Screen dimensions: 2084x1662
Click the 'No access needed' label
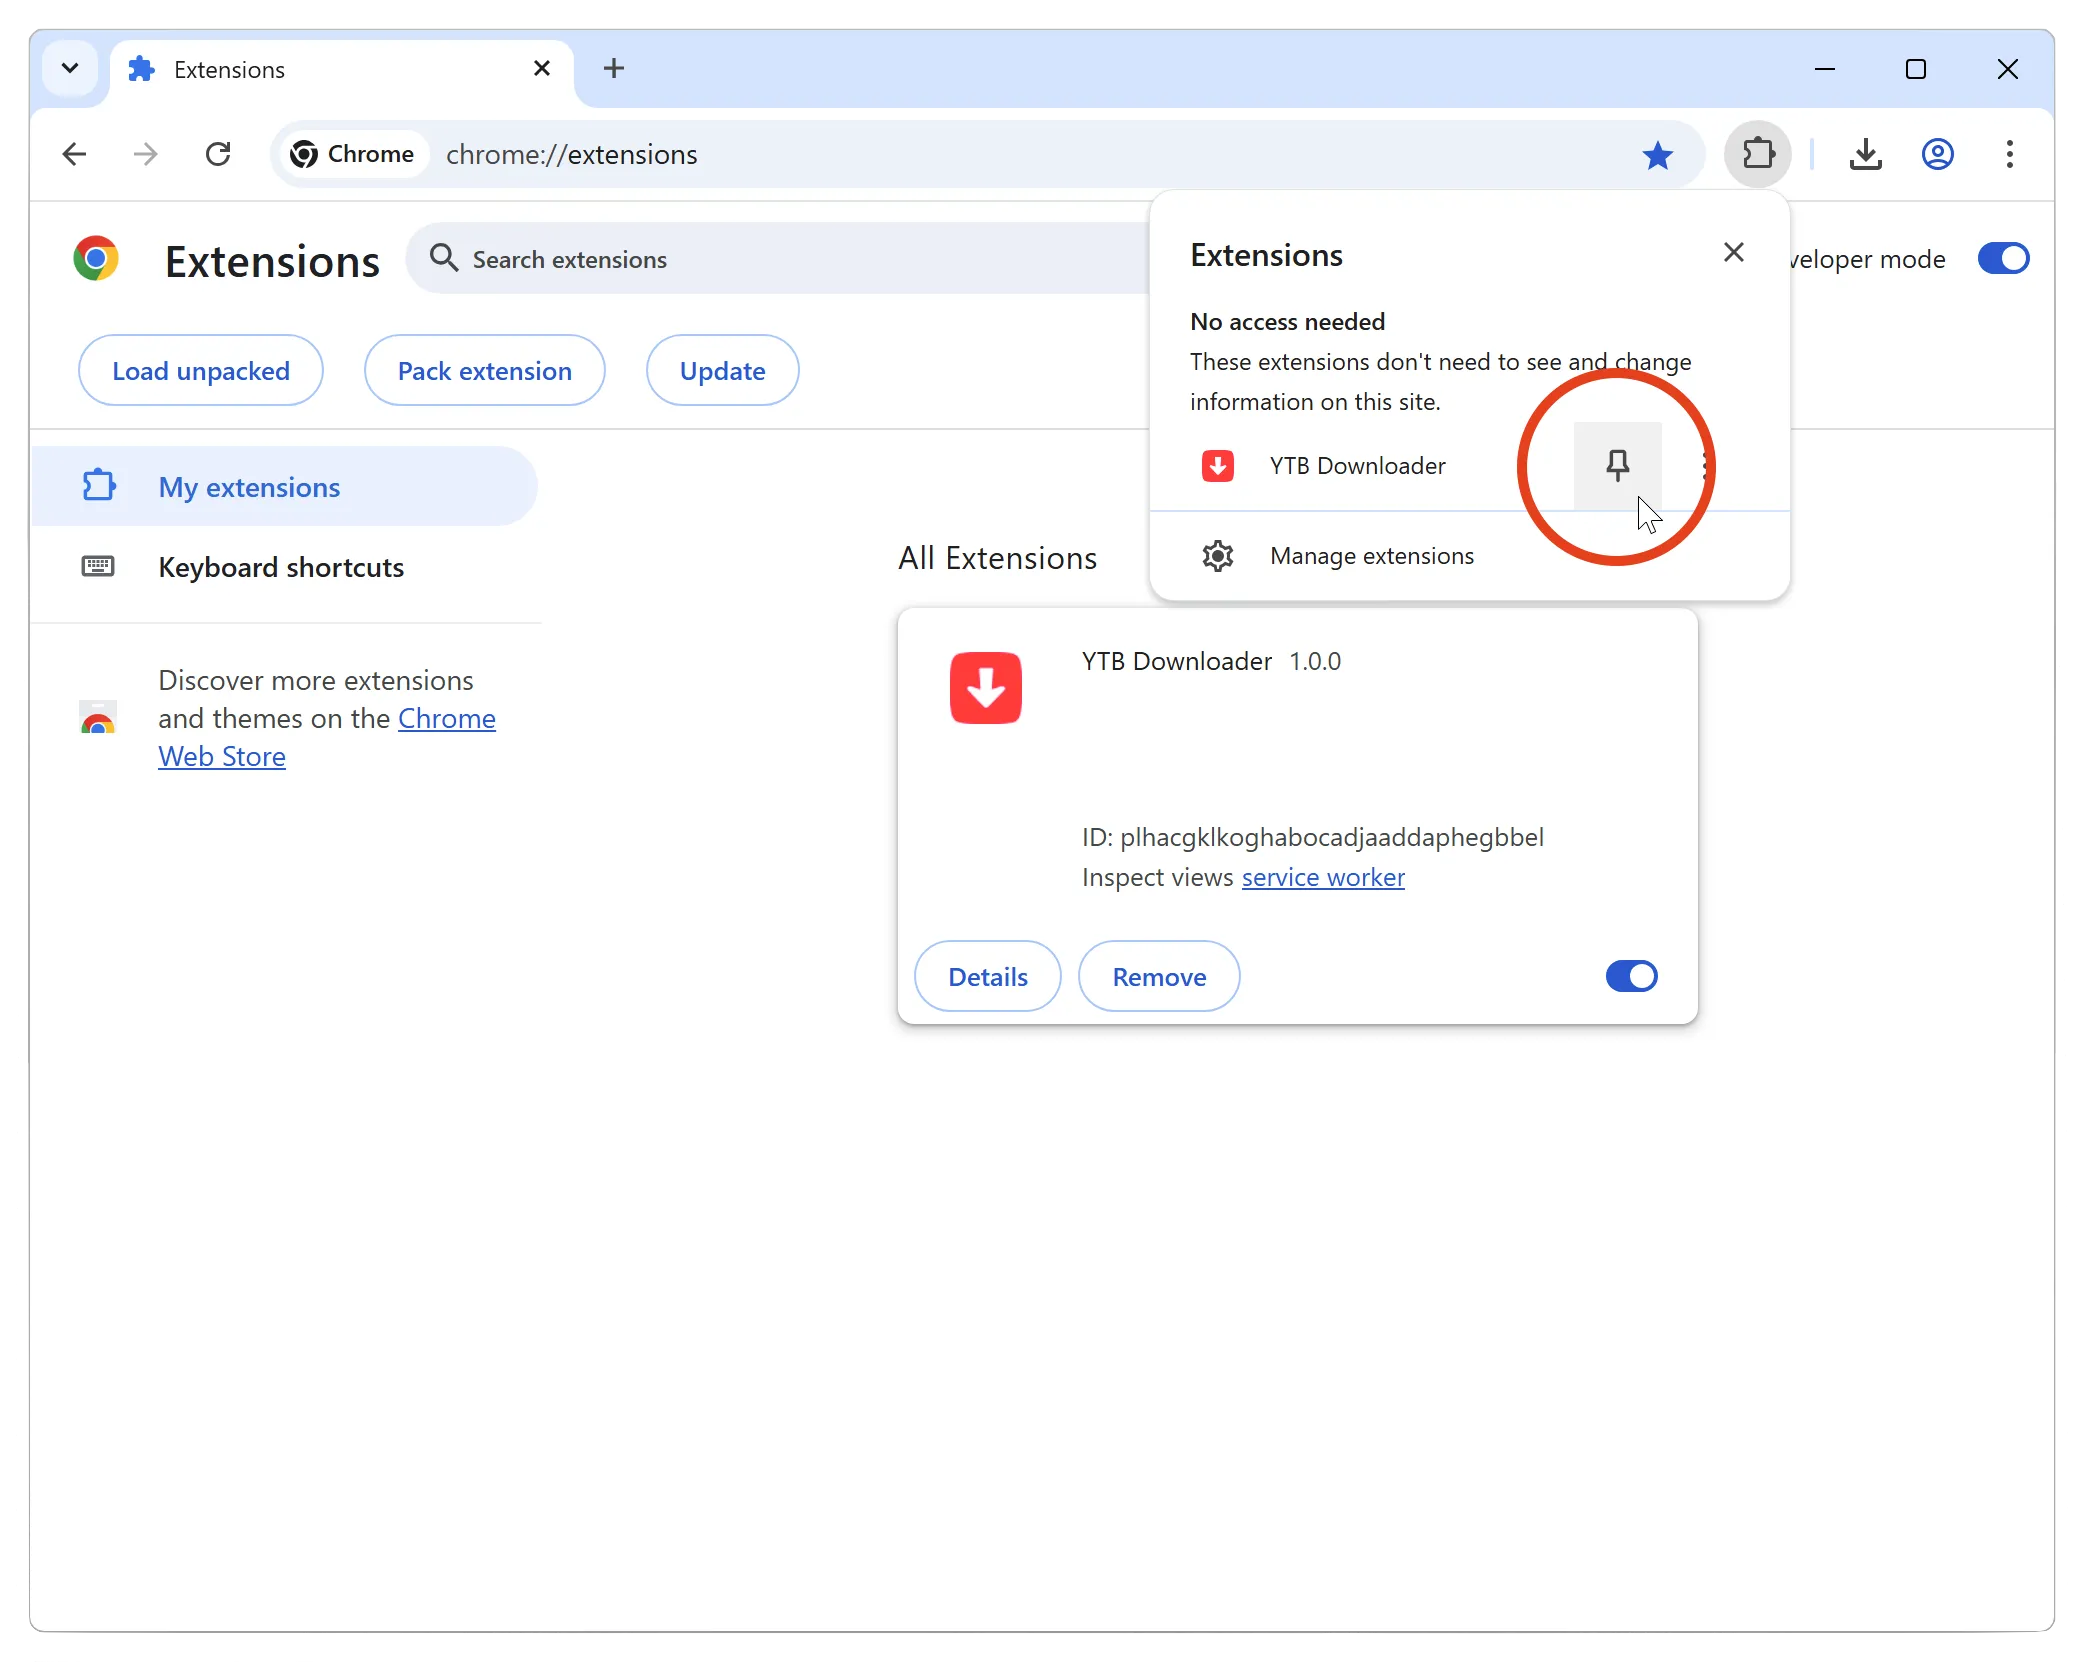point(1287,322)
